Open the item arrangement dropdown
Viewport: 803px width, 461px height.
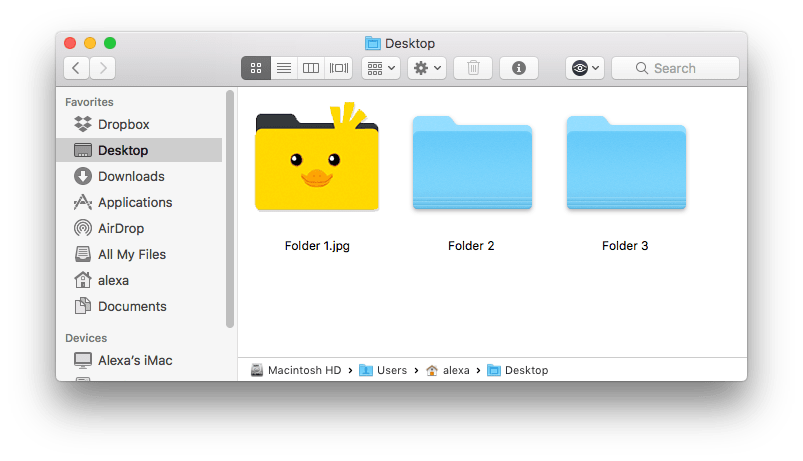click(x=381, y=68)
